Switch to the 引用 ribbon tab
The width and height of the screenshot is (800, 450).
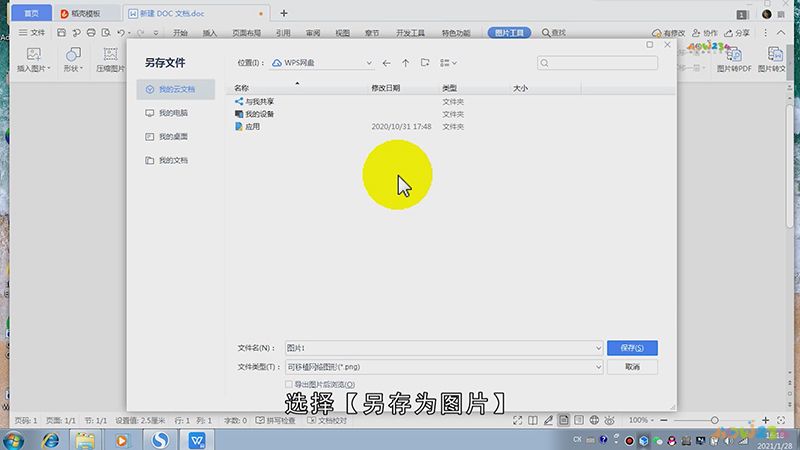(x=283, y=33)
